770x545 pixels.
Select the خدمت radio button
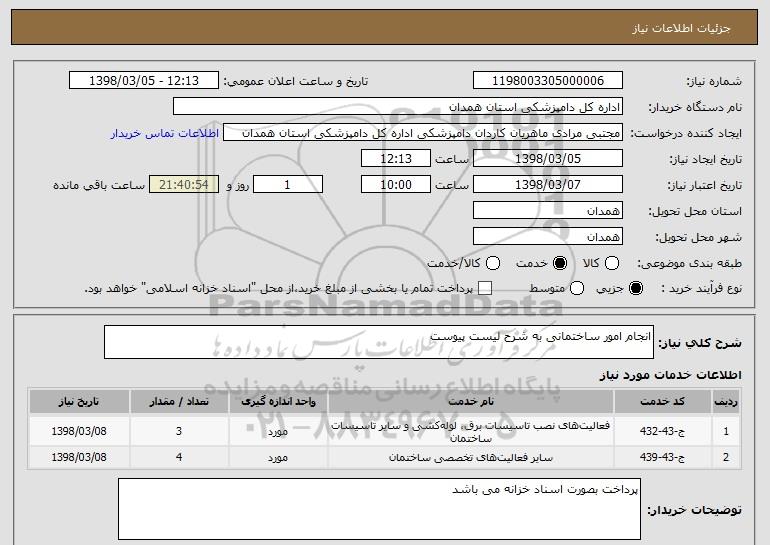[x=560, y=263]
